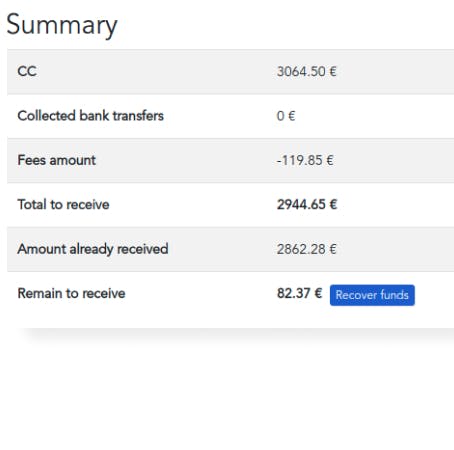Select the -119.85 € fees value

305,160
